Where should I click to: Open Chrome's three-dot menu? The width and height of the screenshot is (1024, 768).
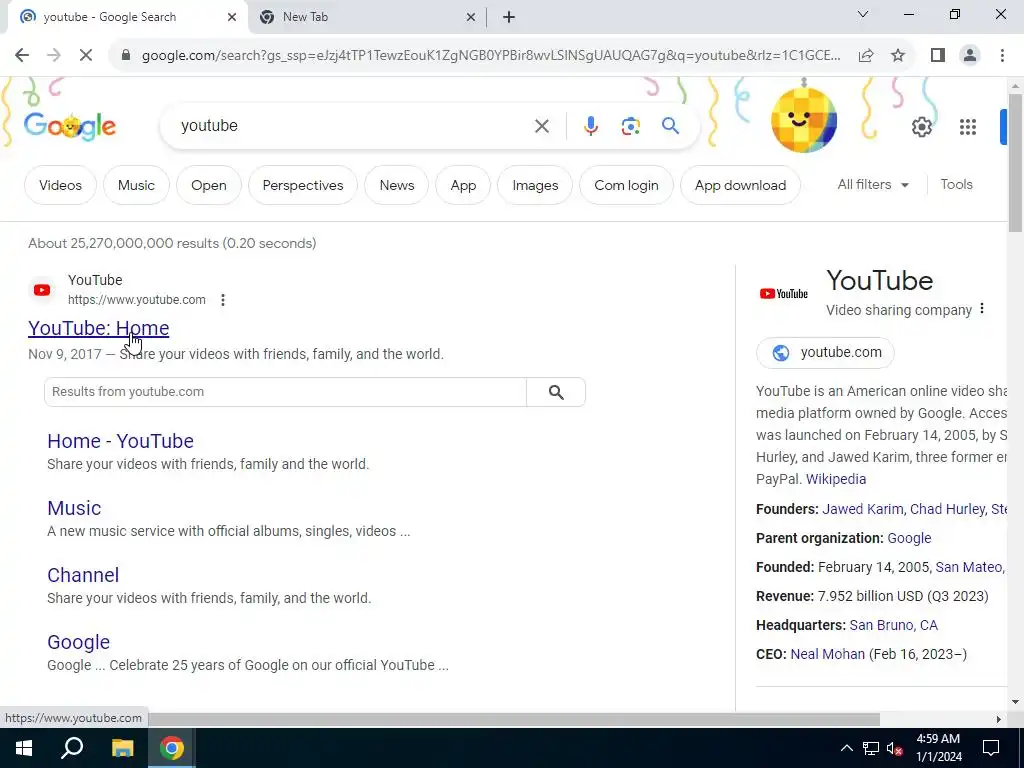[1002, 56]
